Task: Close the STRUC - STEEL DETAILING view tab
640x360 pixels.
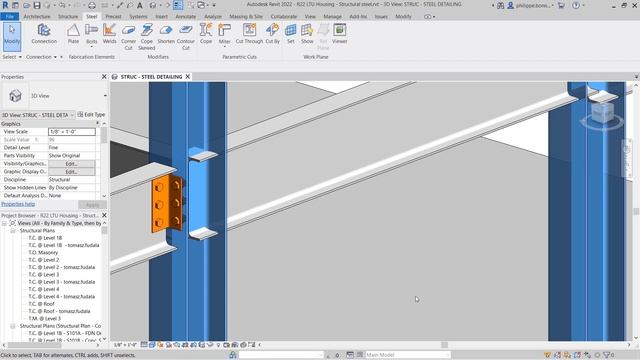Action: click(188, 77)
